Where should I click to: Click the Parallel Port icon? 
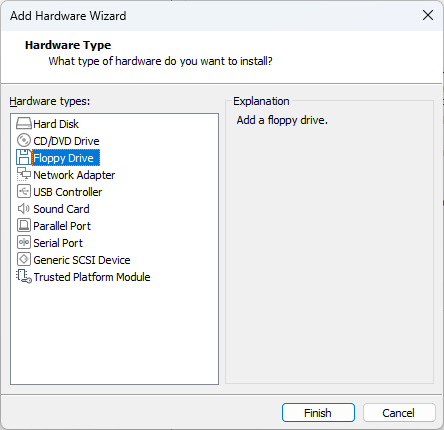coord(24,225)
